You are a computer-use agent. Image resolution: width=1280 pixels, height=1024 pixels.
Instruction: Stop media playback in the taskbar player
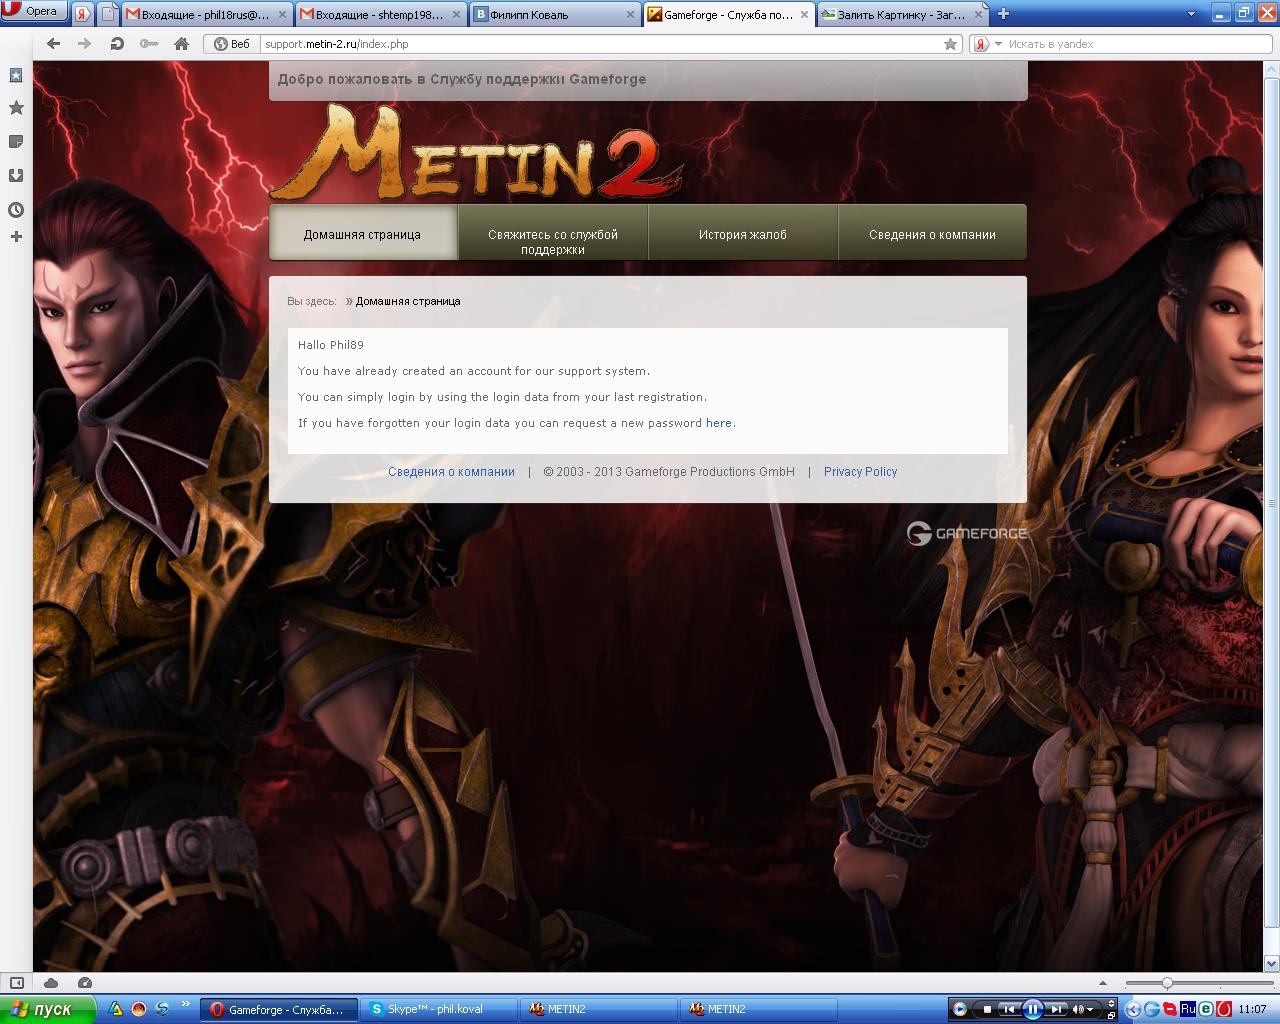pyautogui.click(x=987, y=1009)
